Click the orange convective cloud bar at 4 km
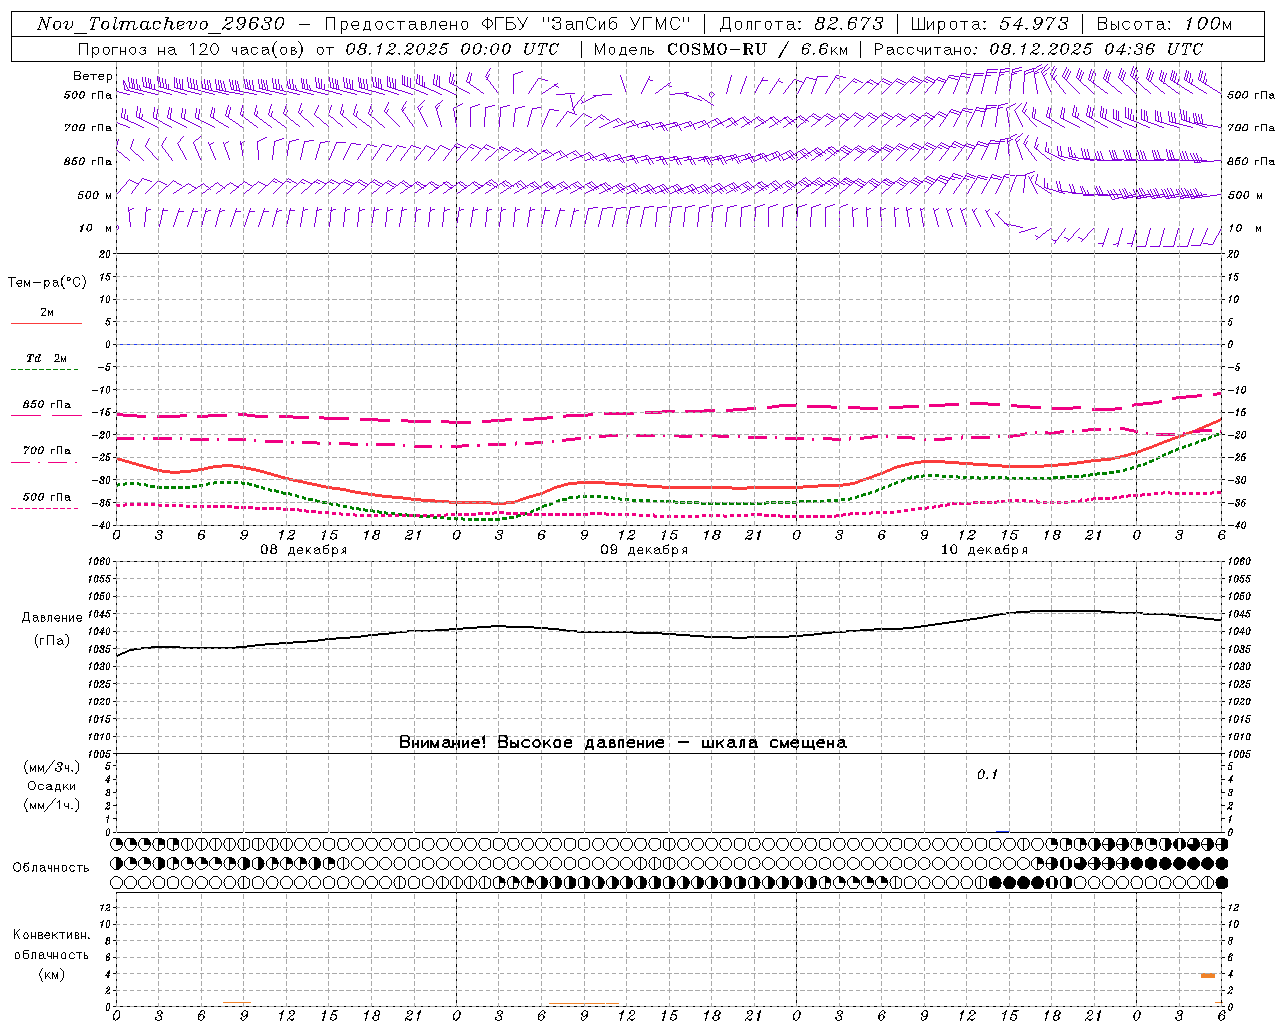 1208,975
